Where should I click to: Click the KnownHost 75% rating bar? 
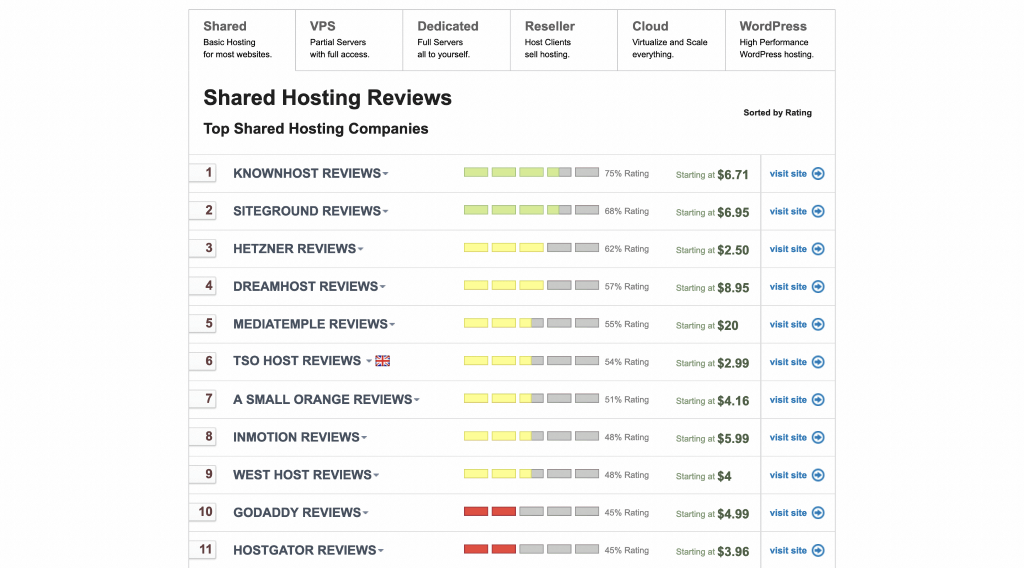(x=531, y=173)
